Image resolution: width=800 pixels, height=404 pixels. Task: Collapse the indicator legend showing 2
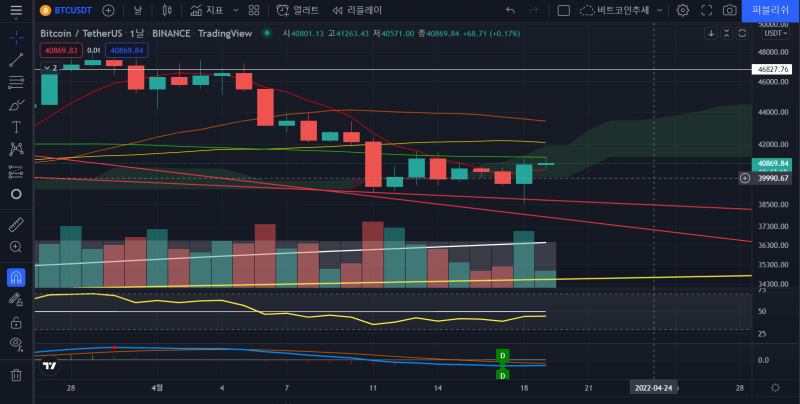50,68
